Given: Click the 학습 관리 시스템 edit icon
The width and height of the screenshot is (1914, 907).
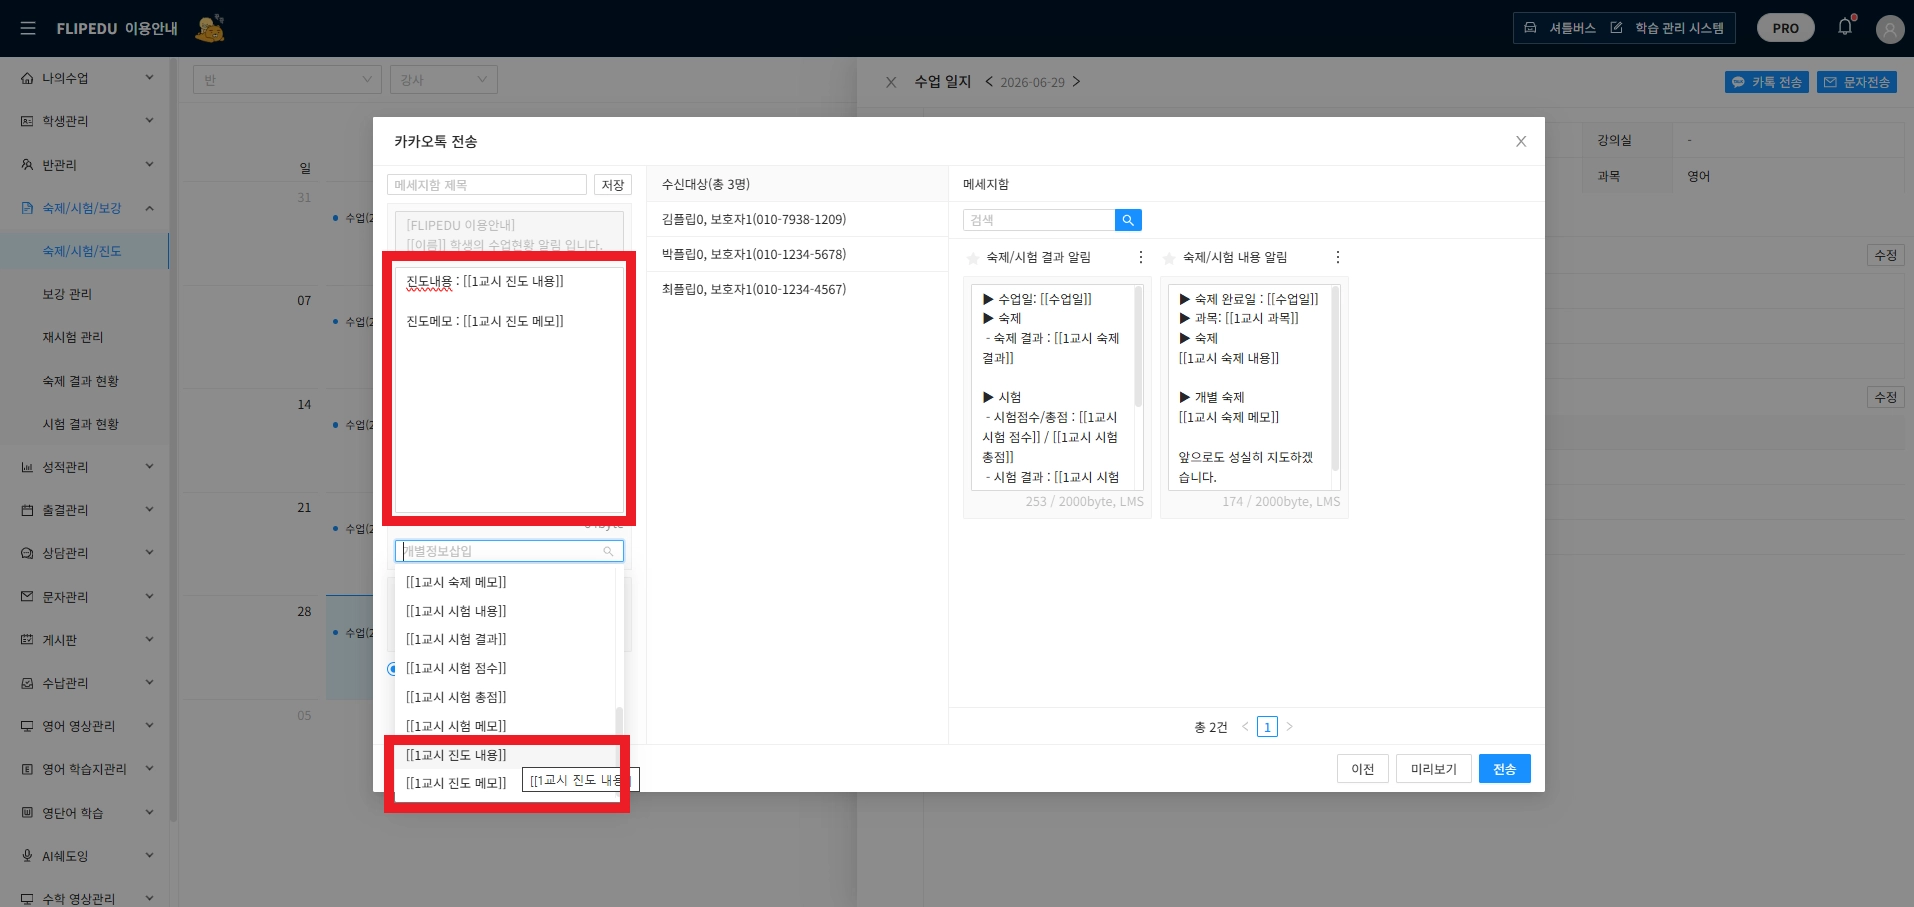Looking at the screenshot, I should (1616, 28).
